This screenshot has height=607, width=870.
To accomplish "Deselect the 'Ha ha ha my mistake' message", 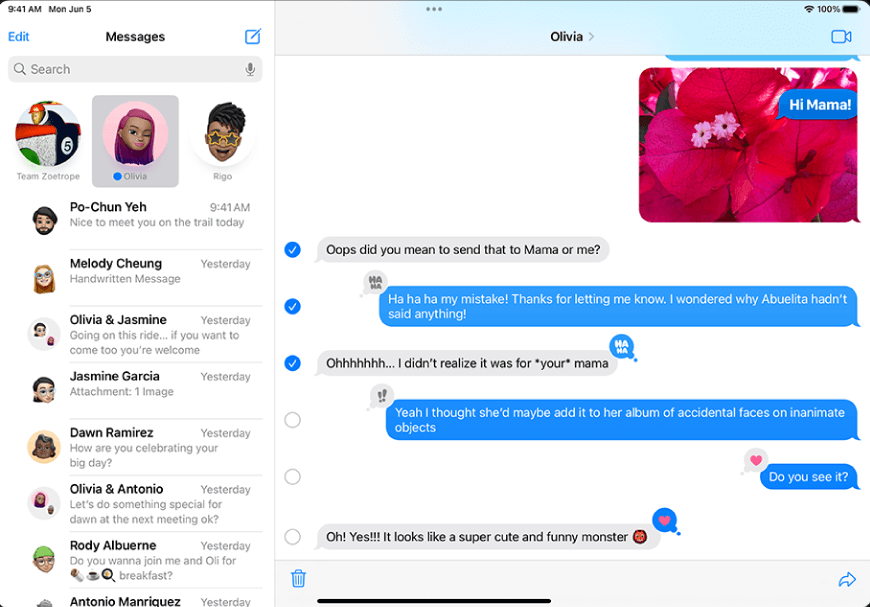I will click(x=292, y=306).
